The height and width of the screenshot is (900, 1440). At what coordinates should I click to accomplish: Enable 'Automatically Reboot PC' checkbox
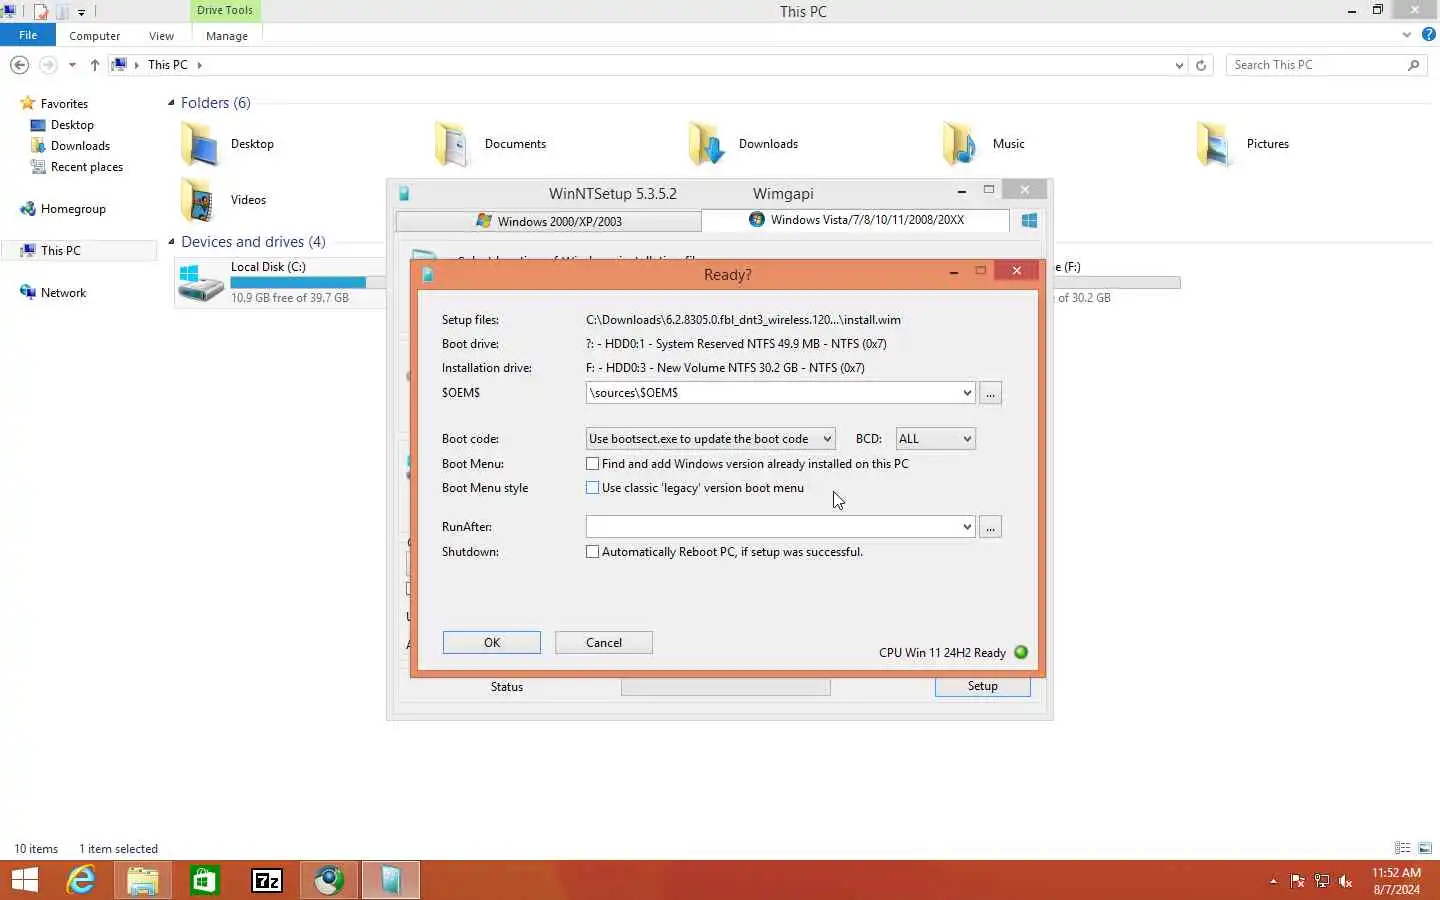coord(592,552)
